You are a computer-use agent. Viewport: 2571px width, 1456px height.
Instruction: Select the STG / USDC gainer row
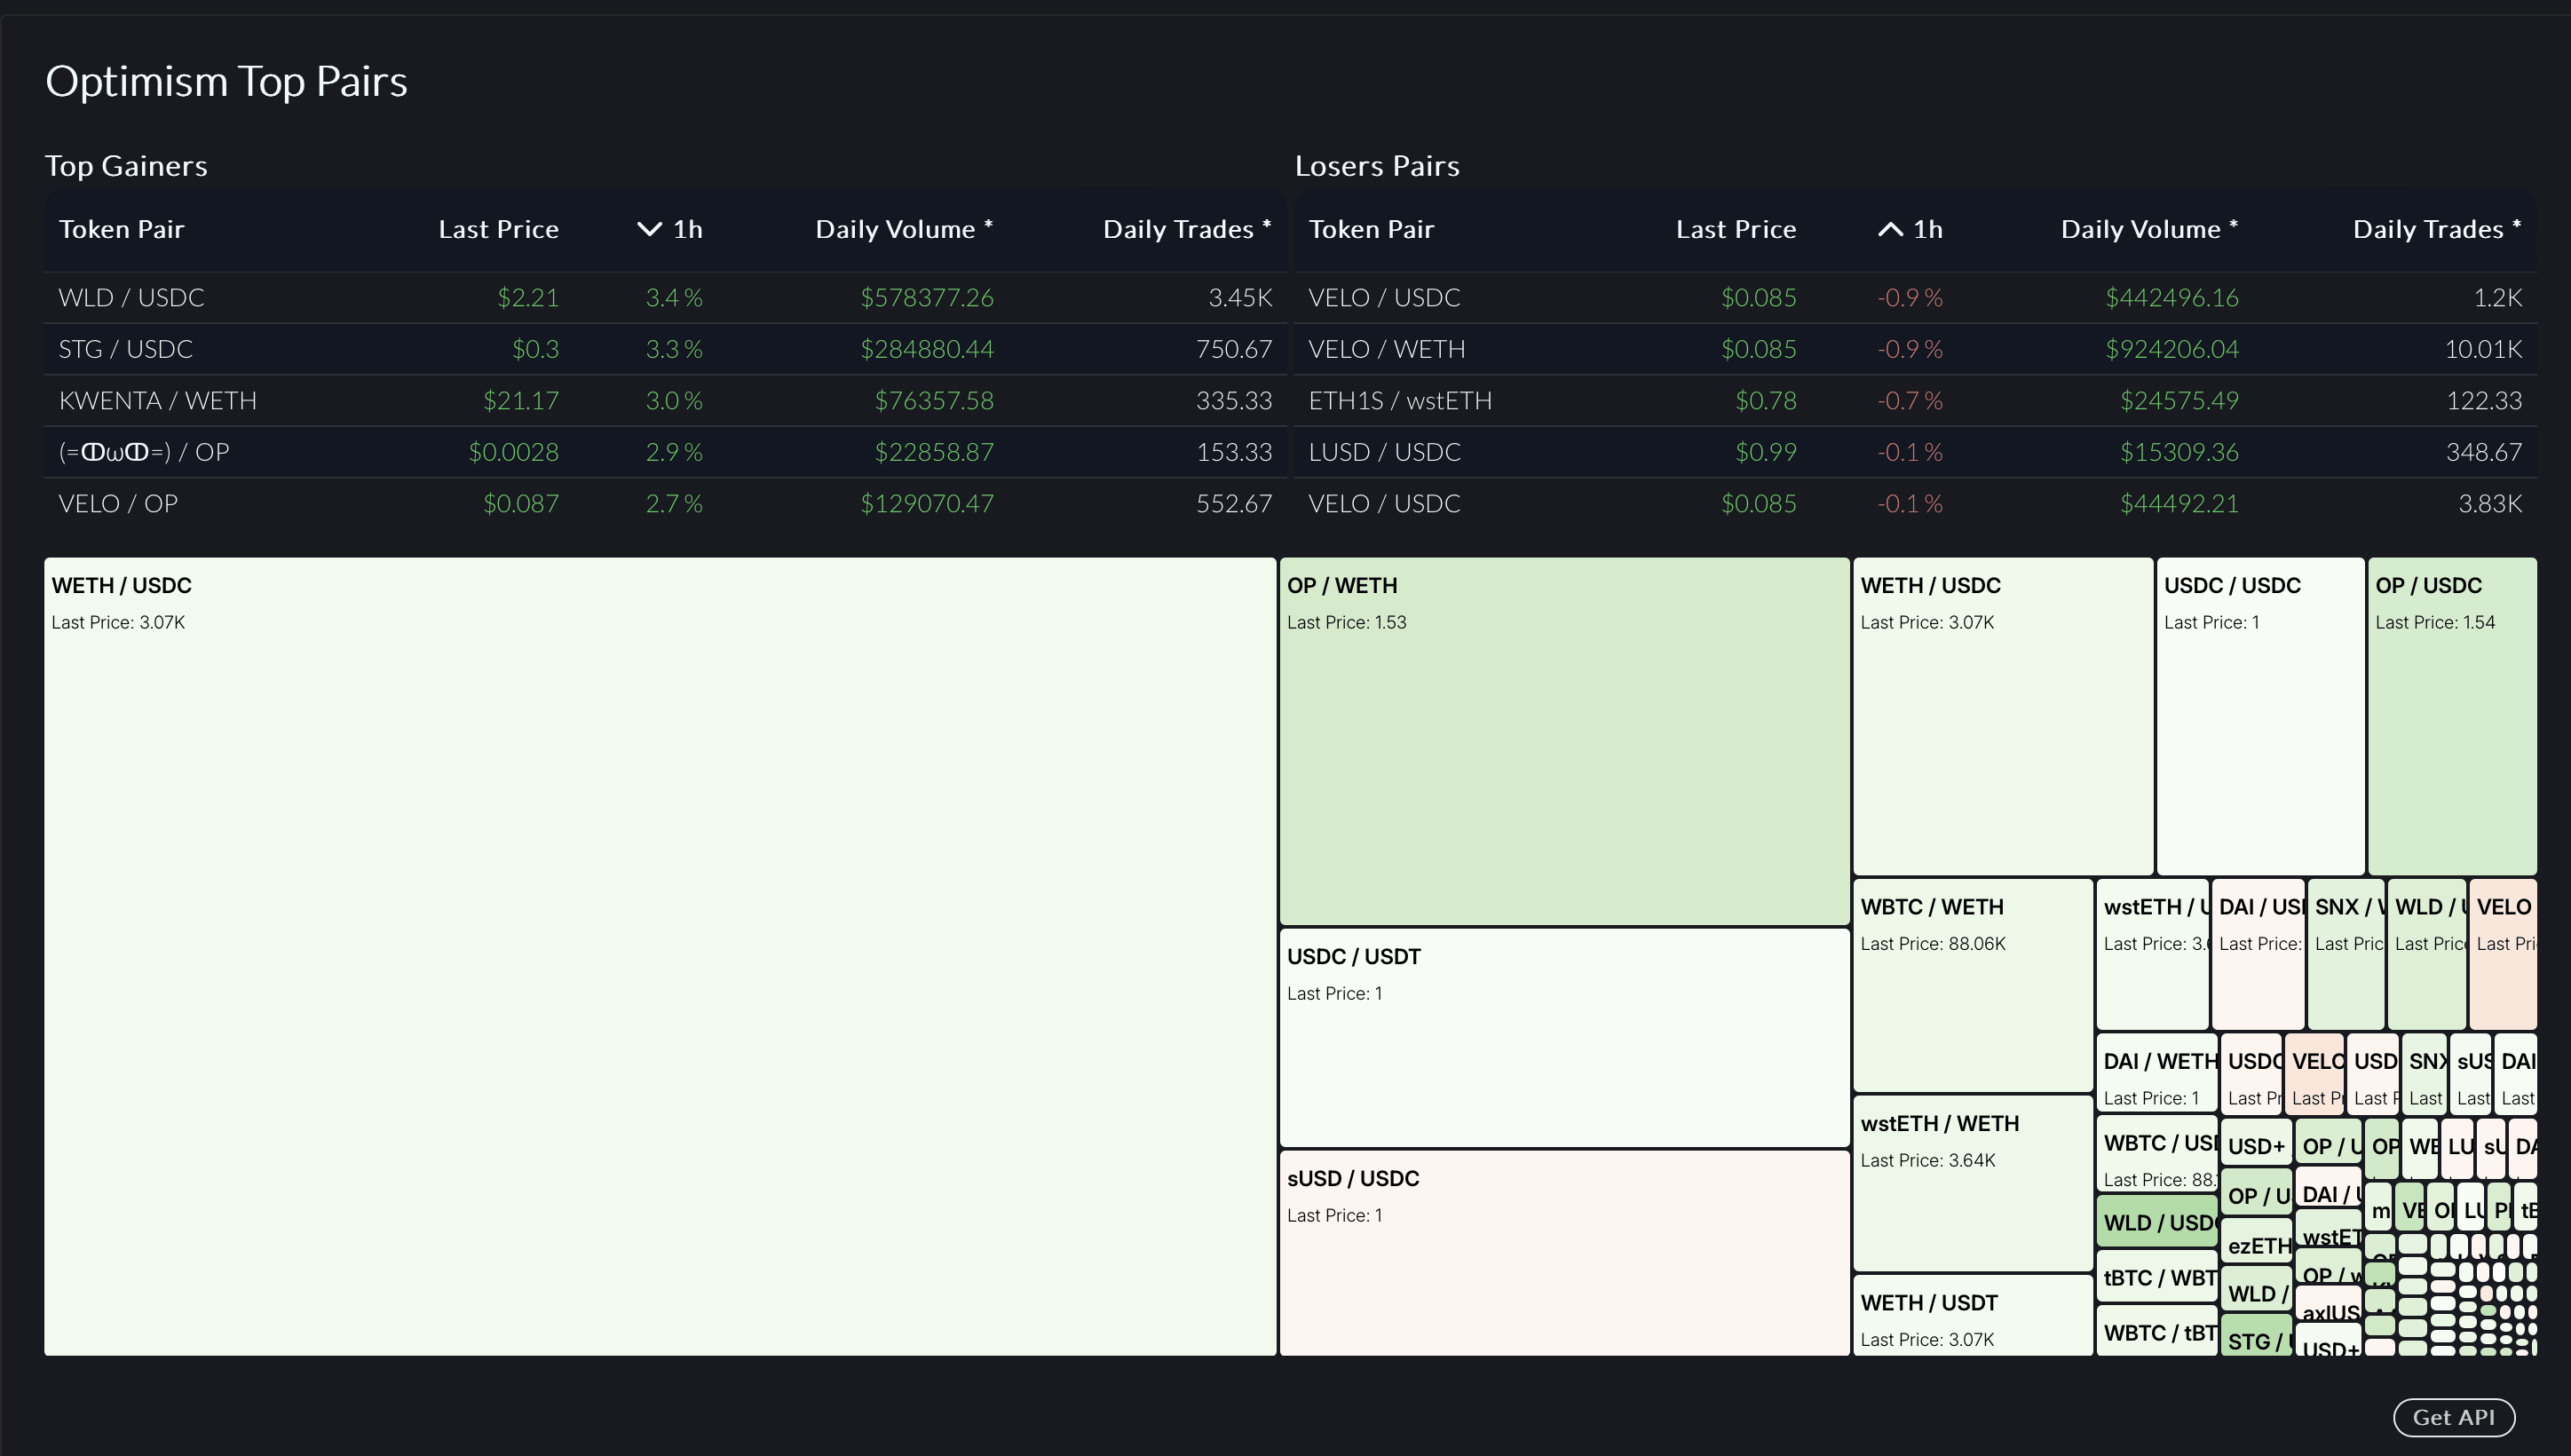(665, 349)
